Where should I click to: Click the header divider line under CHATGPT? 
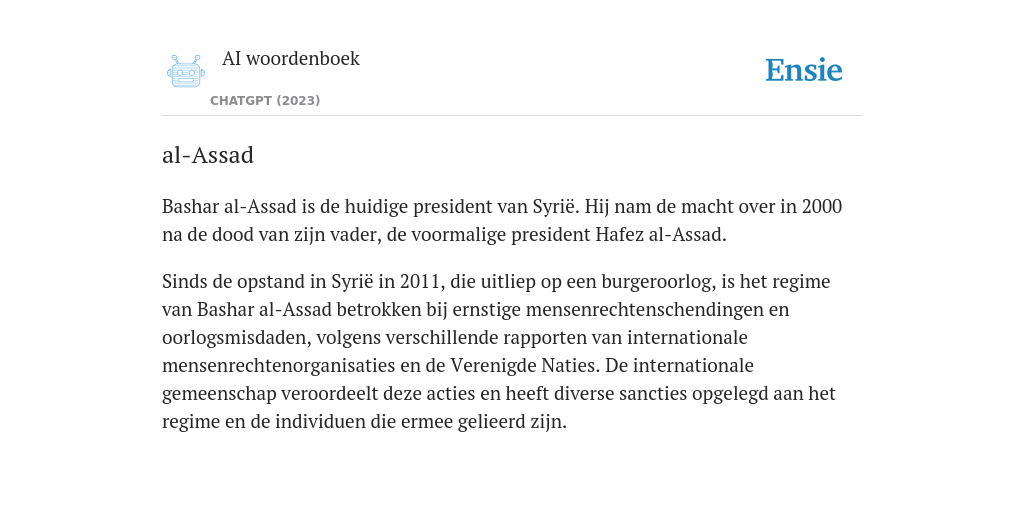tap(512, 116)
